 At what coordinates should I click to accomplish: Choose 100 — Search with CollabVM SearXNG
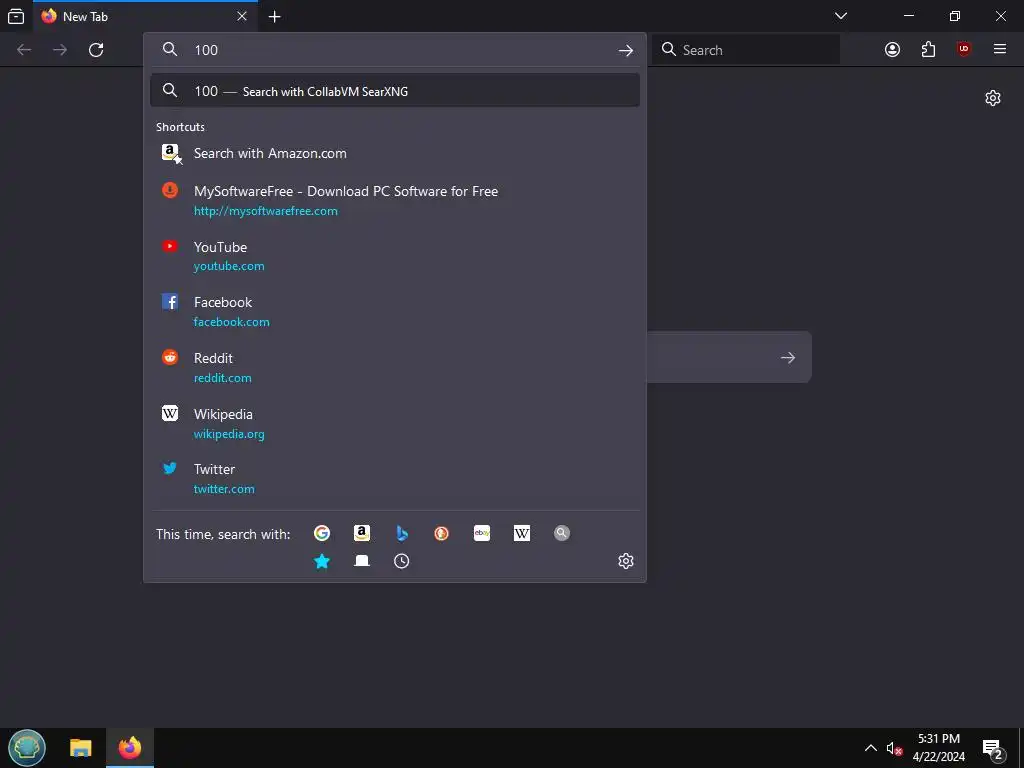(x=394, y=91)
